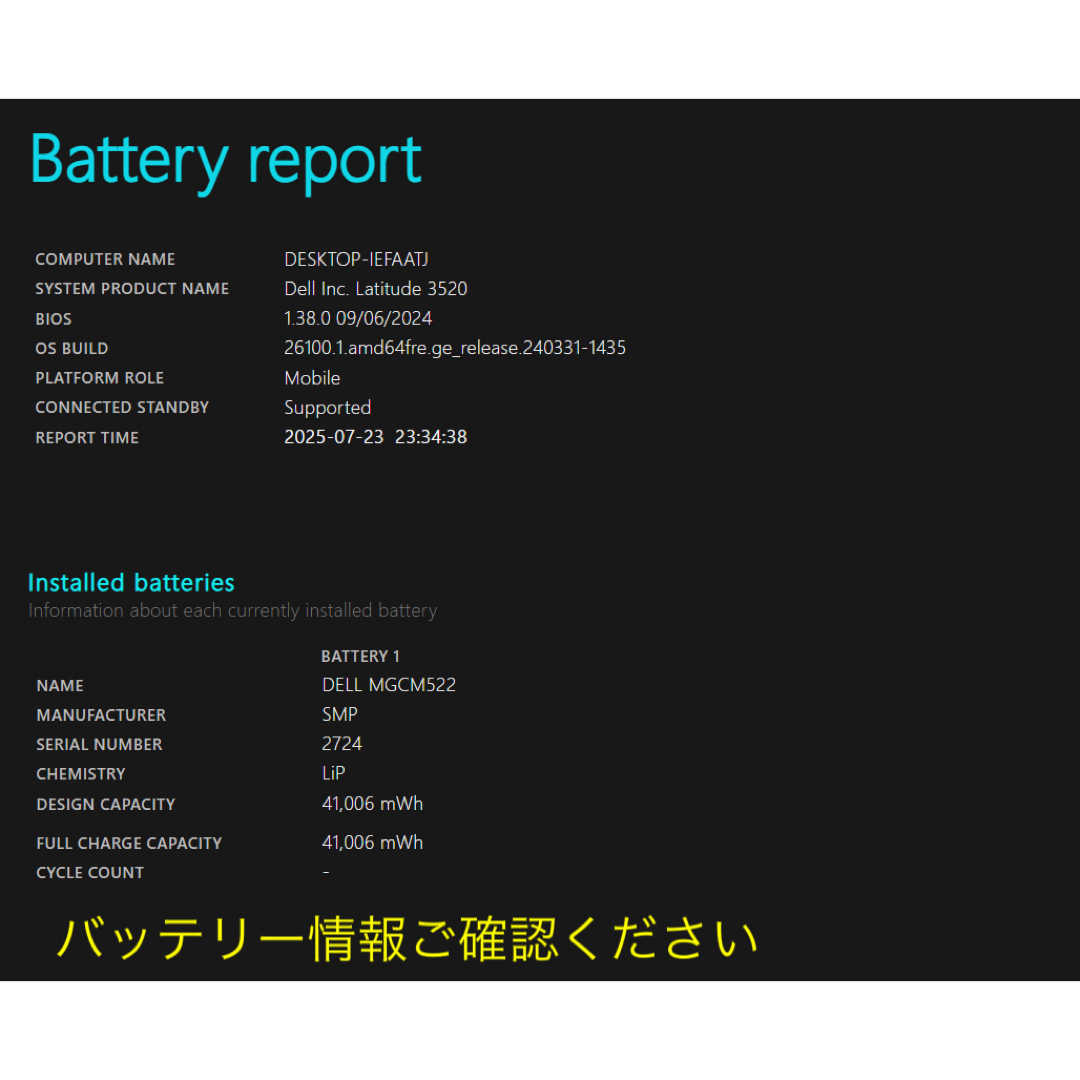Click the CHEMISTRY row label
The height and width of the screenshot is (1080, 1080).
click(x=81, y=774)
